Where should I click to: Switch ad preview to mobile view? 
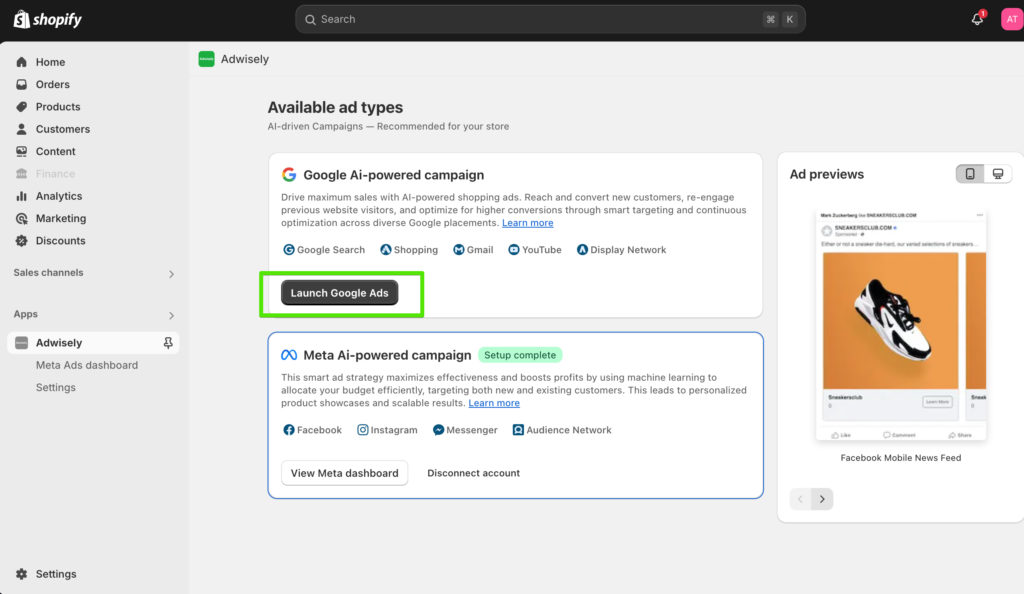click(970, 174)
